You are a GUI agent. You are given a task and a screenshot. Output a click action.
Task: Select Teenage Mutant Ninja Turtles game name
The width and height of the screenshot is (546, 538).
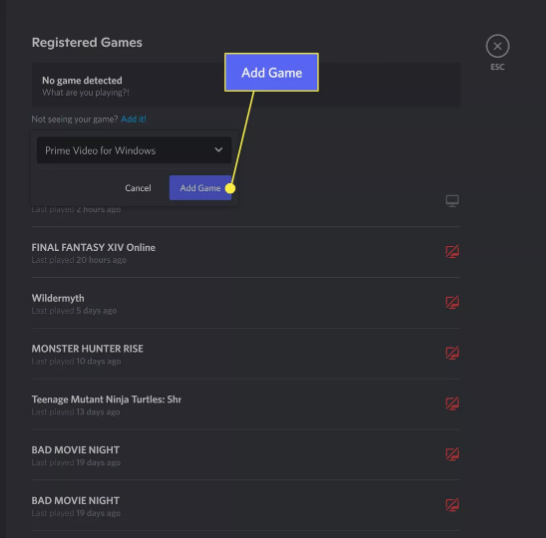pyautogui.click(x=106, y=399)
